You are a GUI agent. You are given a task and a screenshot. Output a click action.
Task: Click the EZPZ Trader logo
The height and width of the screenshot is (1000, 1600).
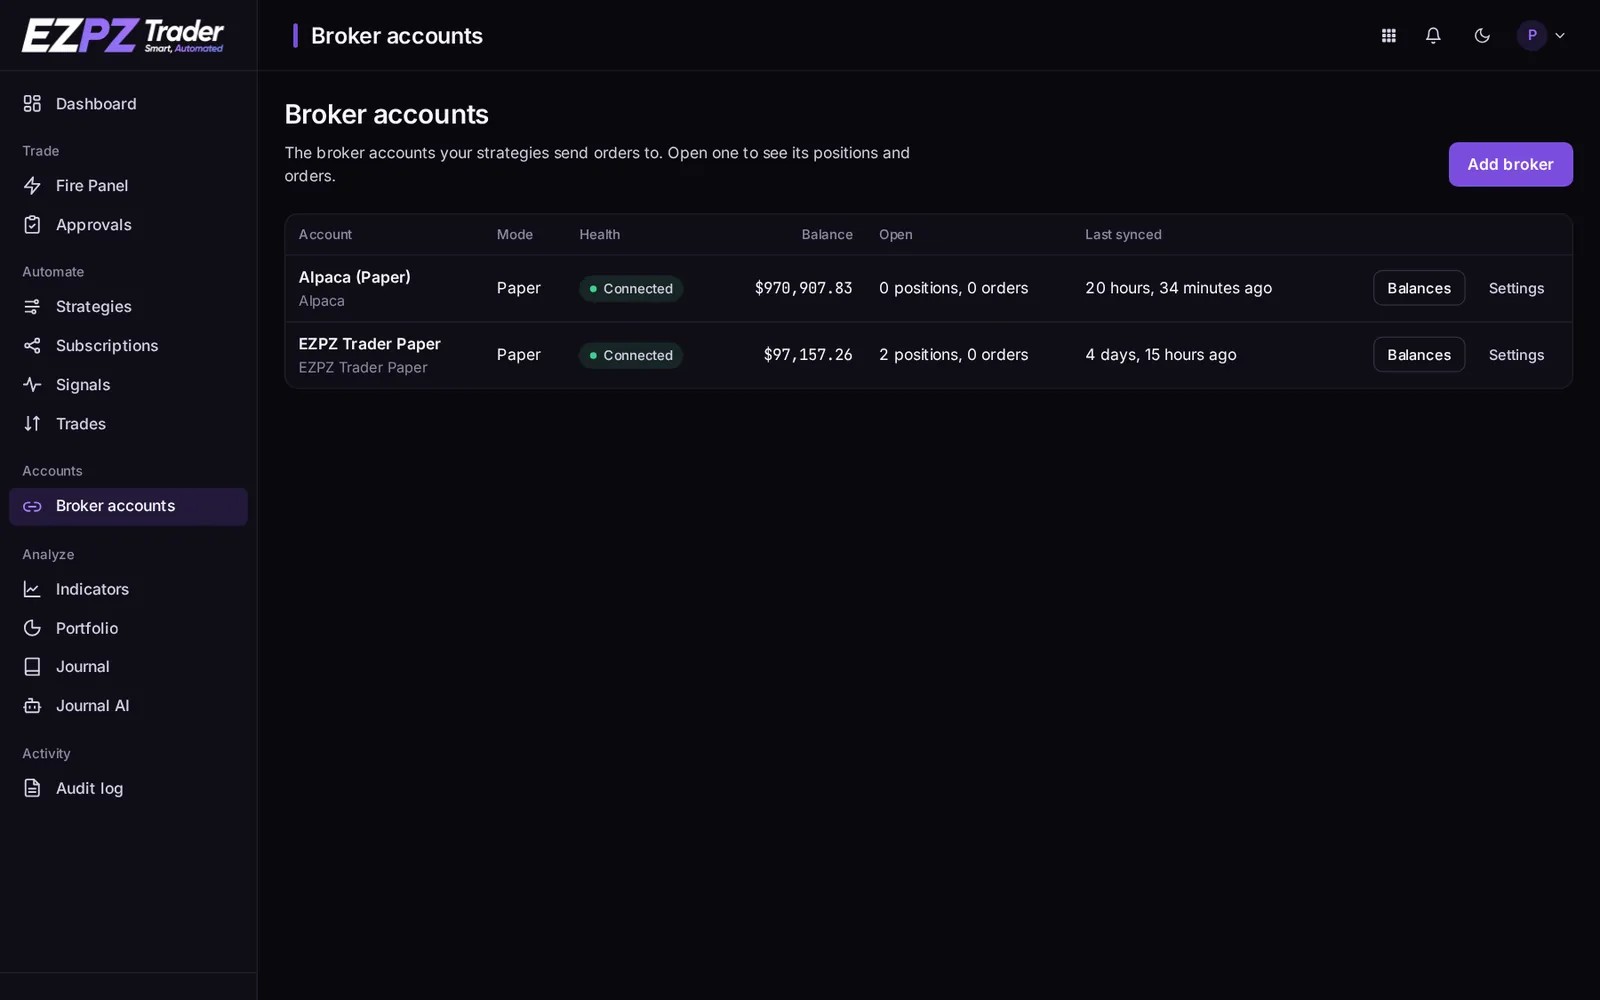point(123,36)
